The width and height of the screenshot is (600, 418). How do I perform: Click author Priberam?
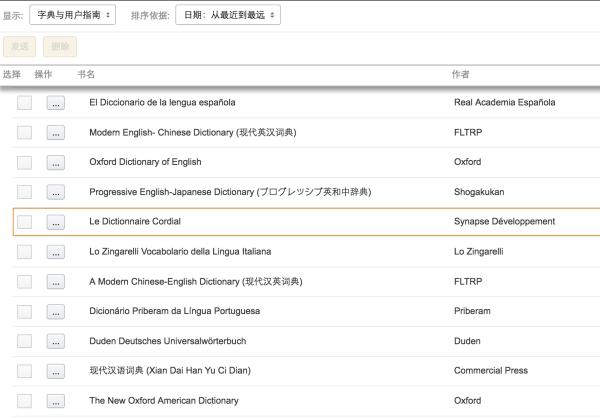coord(472,311)
